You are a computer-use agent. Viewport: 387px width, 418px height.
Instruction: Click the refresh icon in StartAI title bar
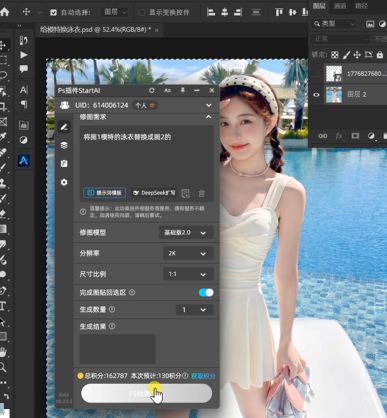[152, 90]
